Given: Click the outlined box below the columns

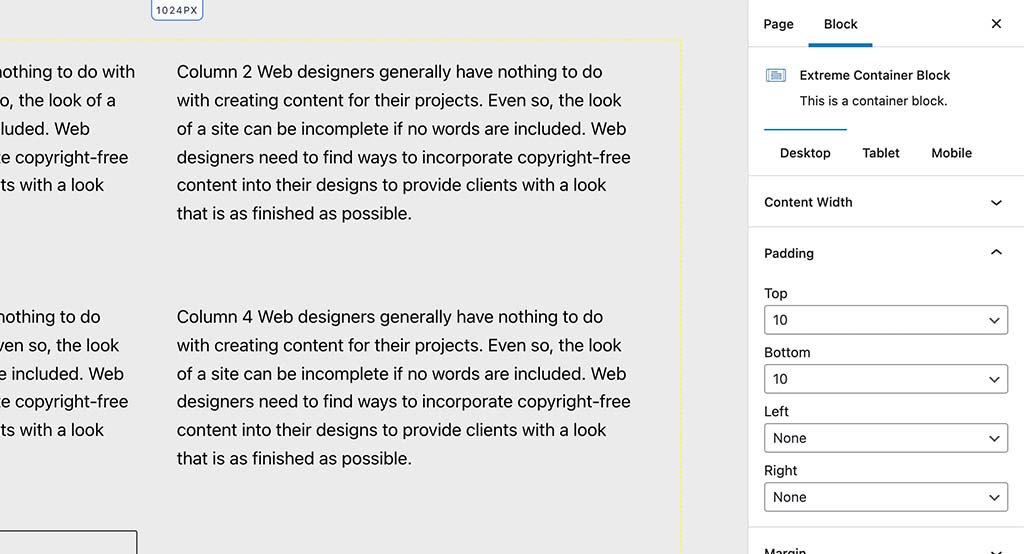Looking at the screenshot, I should click(68, 542).
